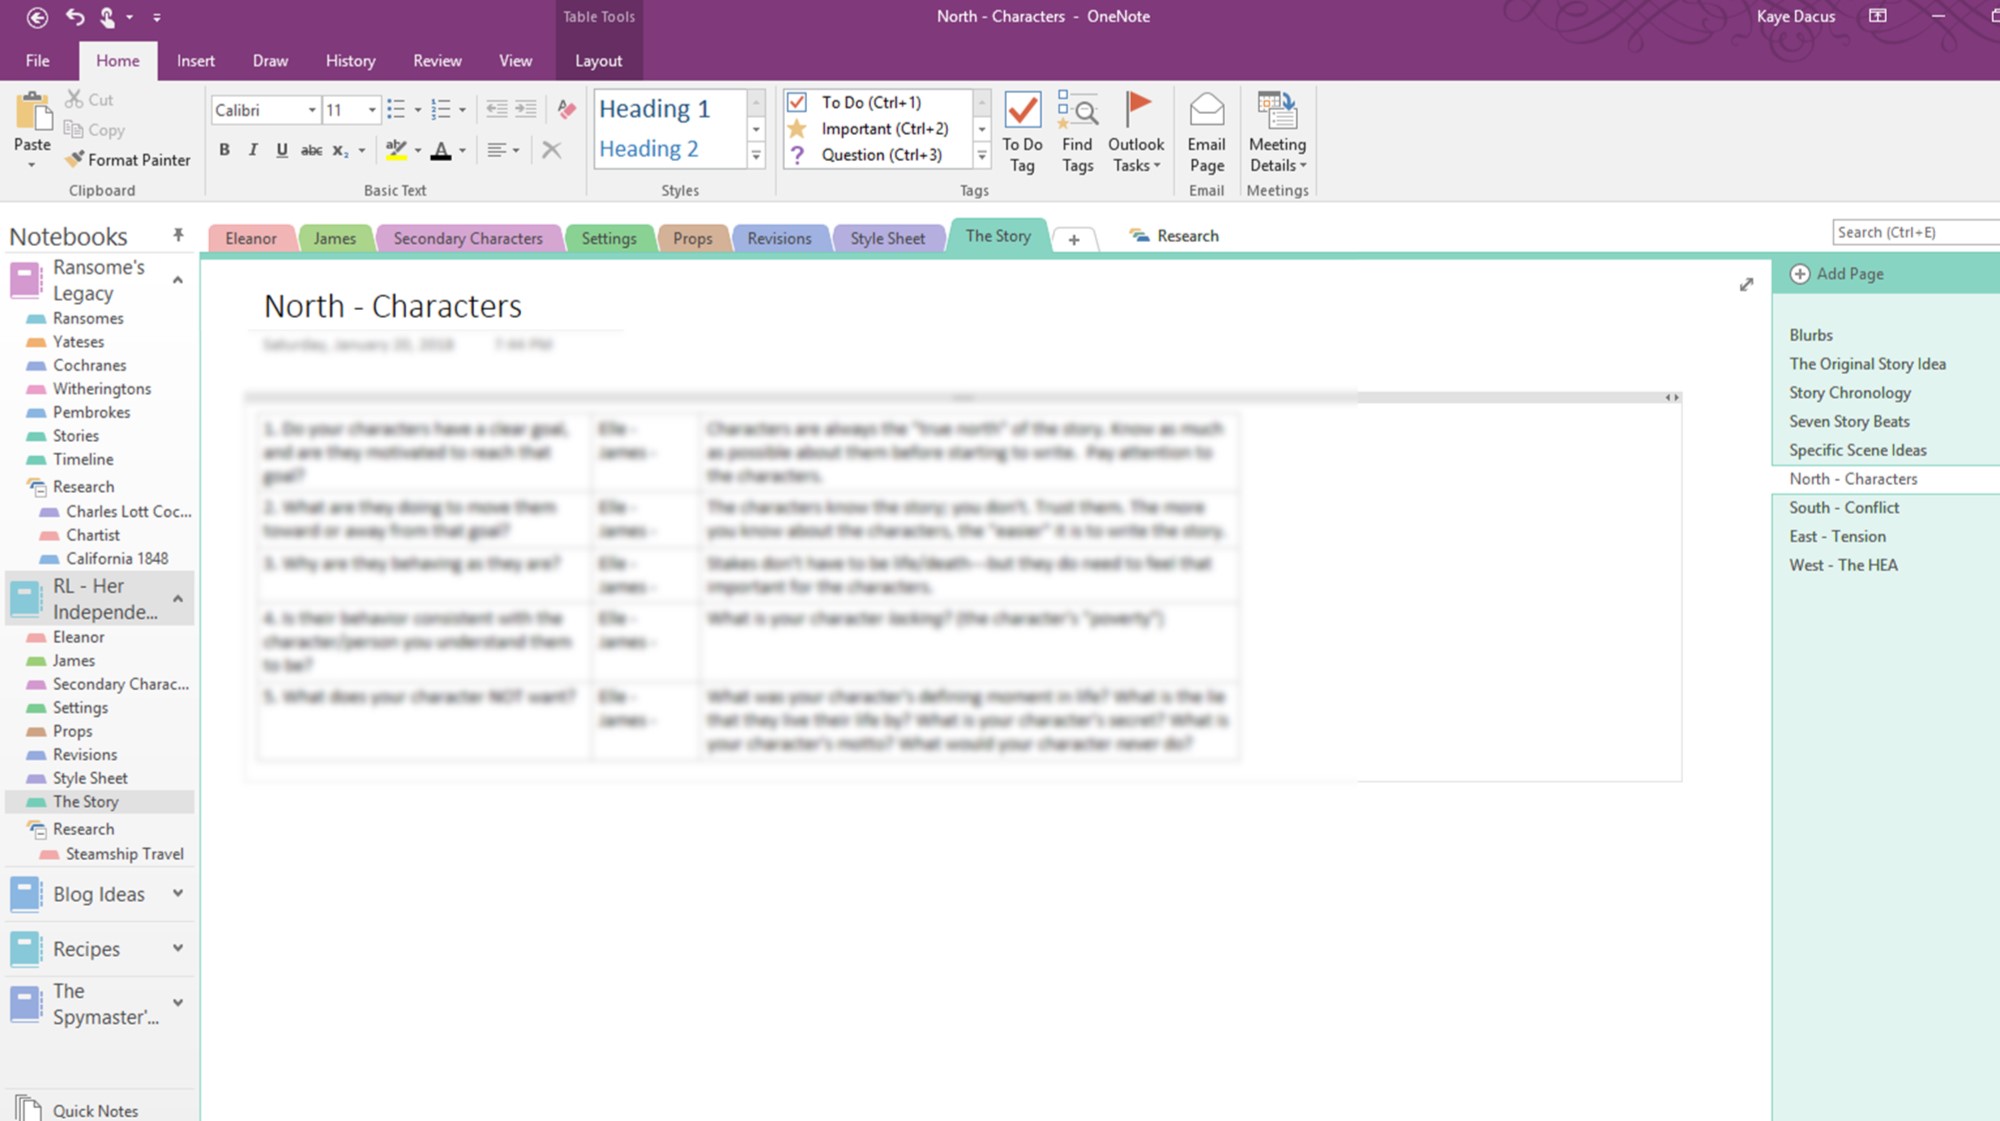Open Find Tags search icon
The width and height of the screenshot is (2000, 1121).
(x=1077, y=111)
